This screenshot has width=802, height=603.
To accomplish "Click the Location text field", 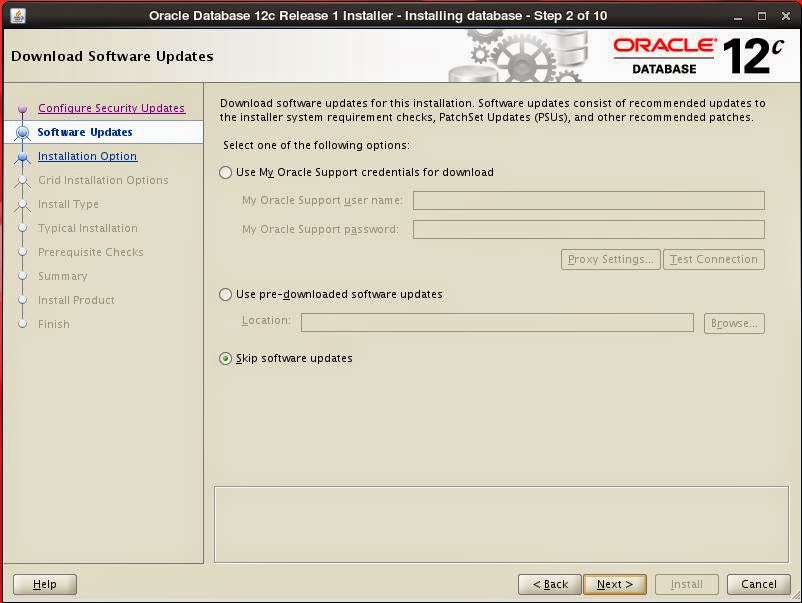I will (497, 323).
